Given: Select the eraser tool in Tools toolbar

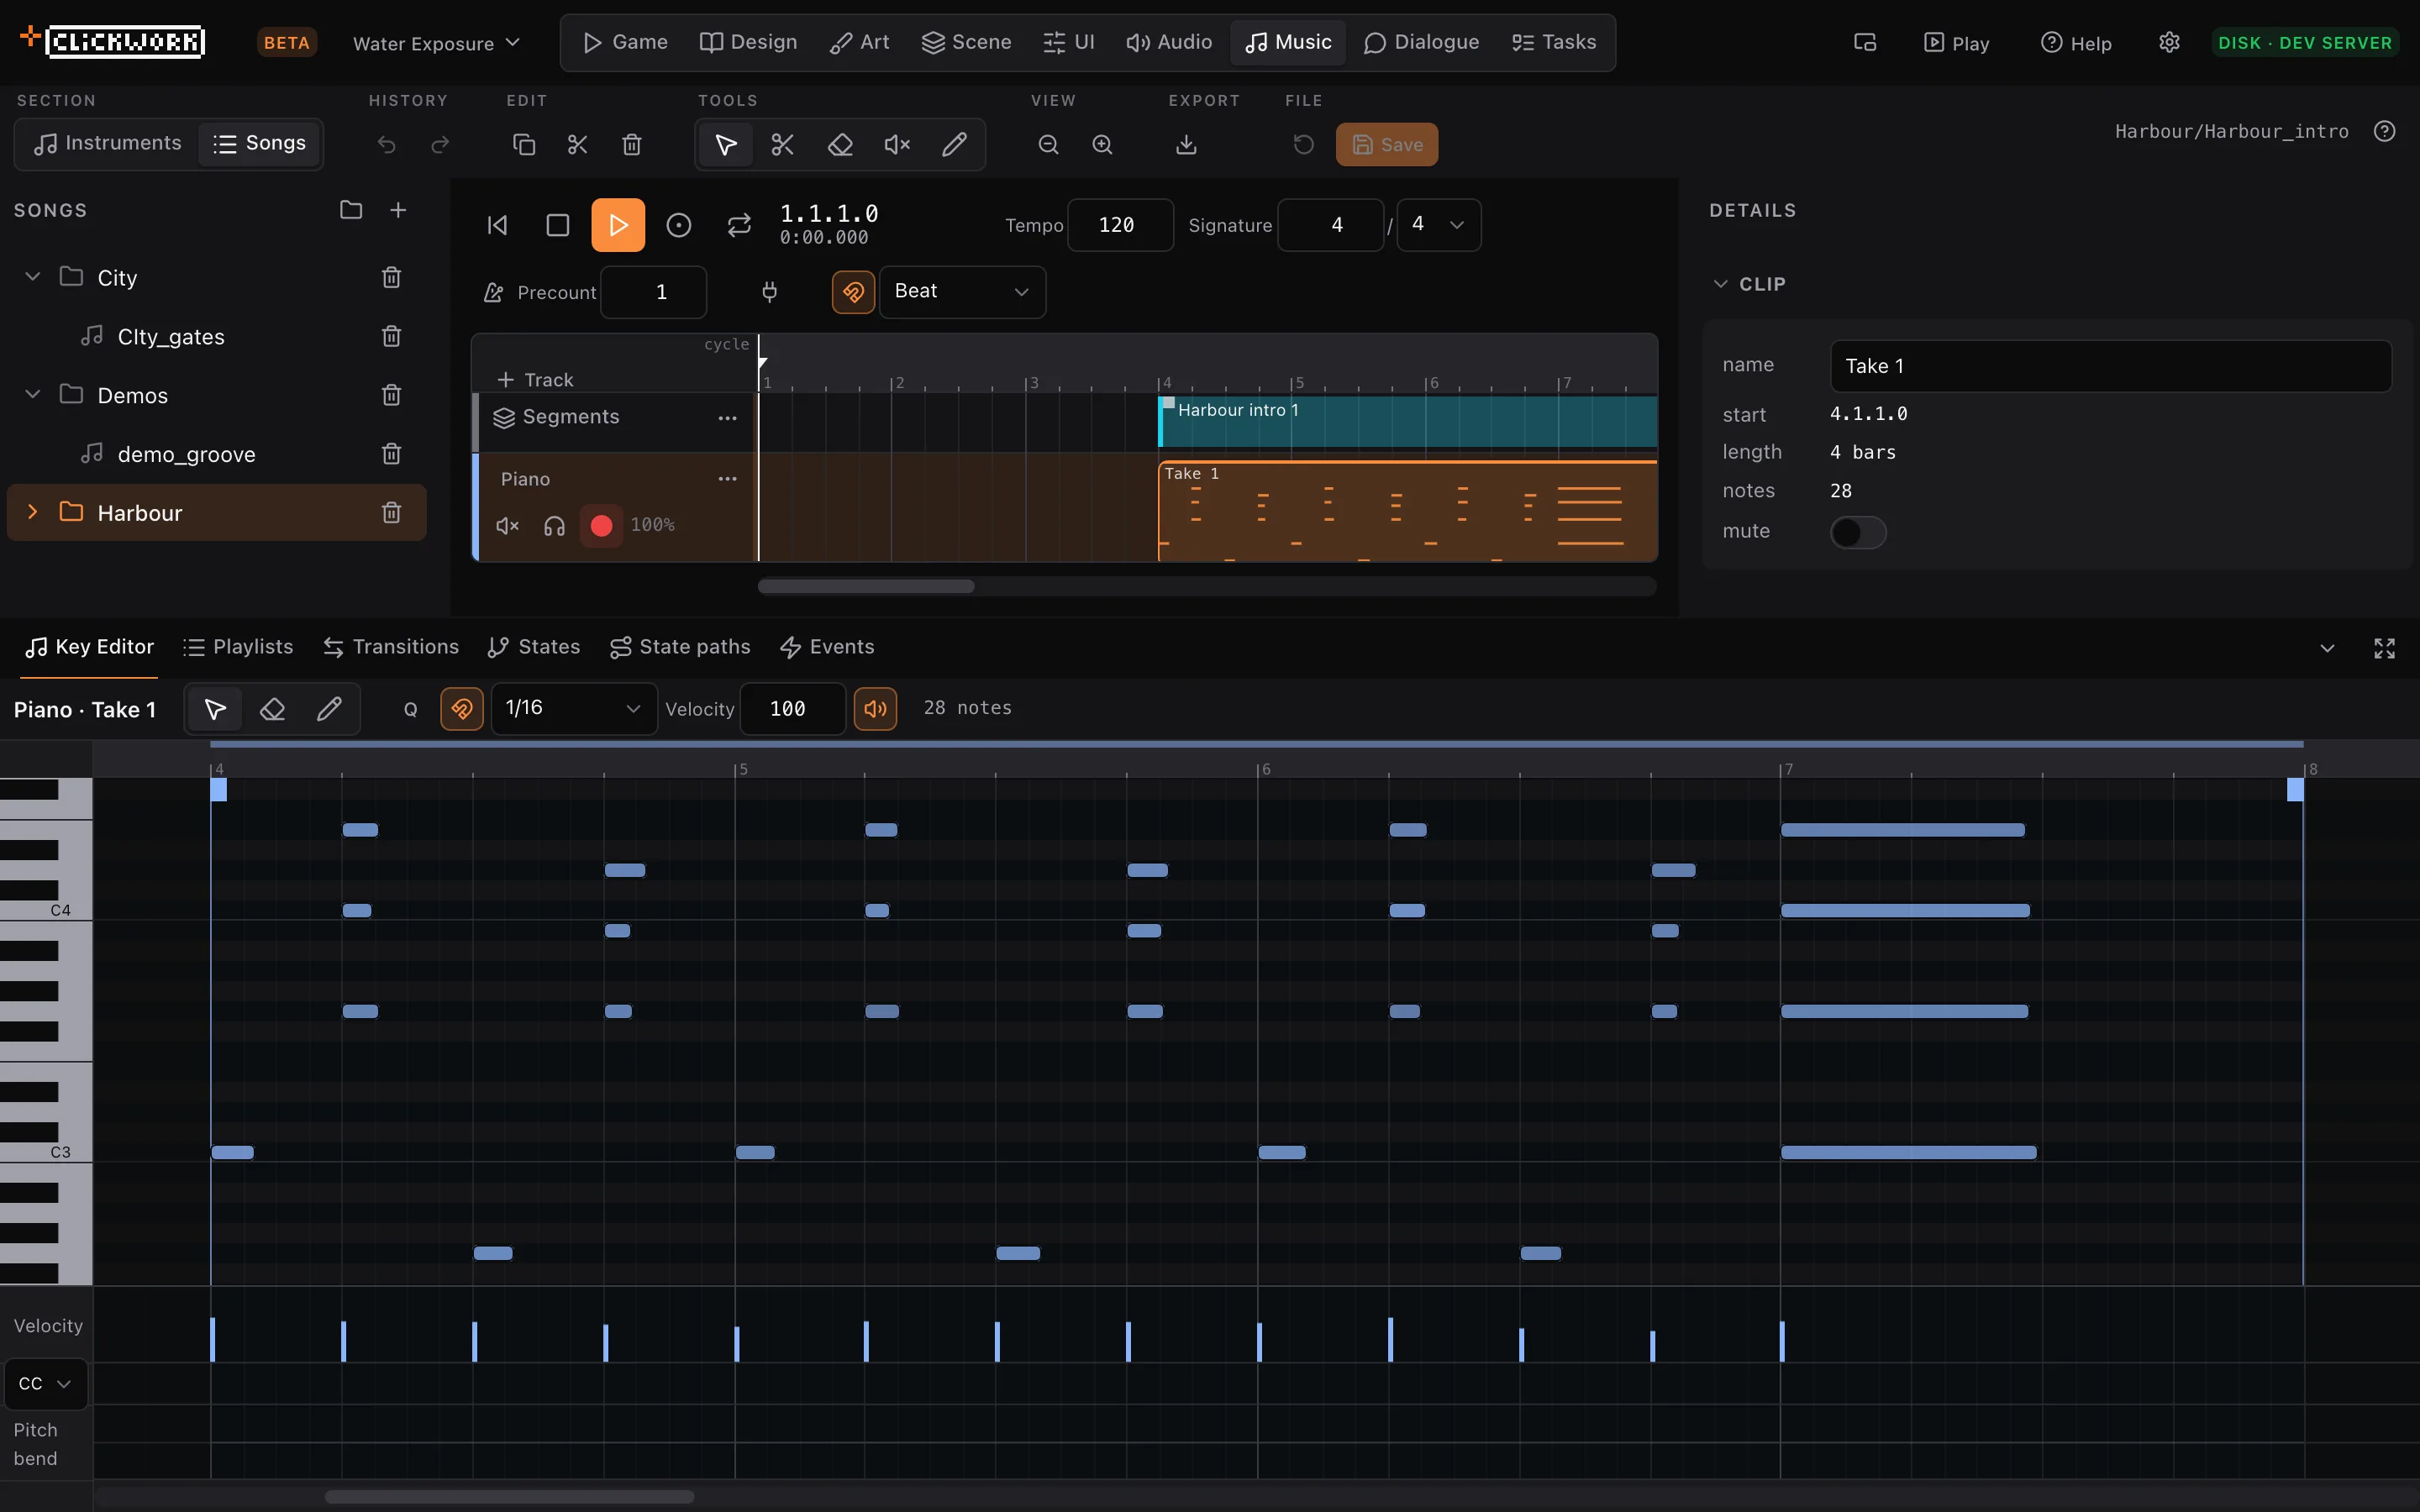Looking at the screenshot, I should [840, 145].
